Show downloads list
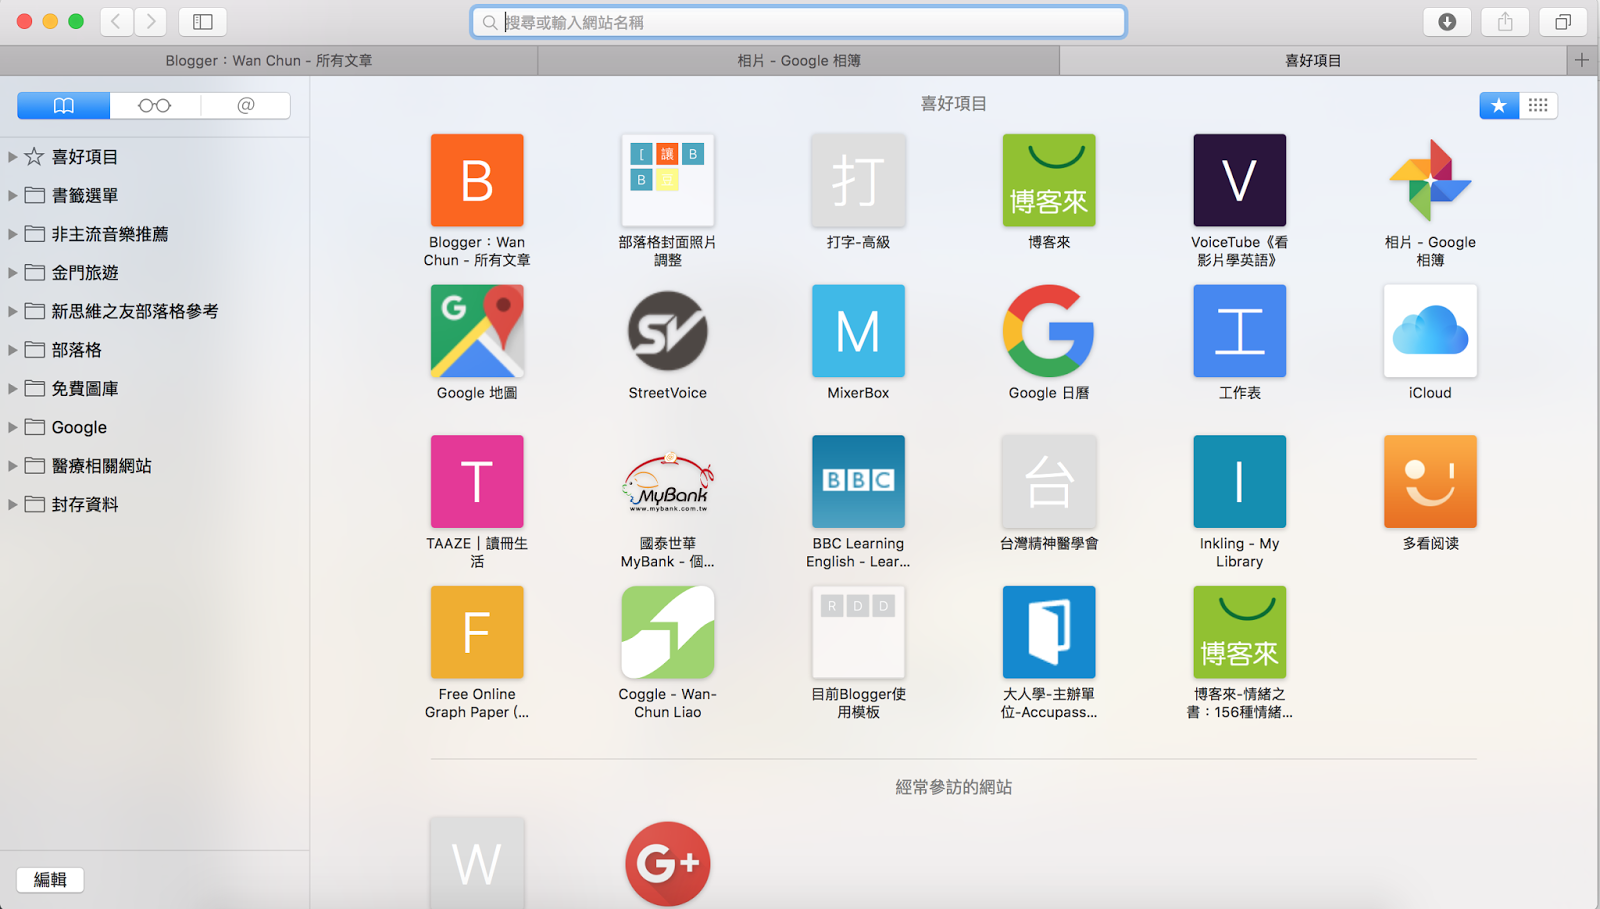 point(1446,21)
